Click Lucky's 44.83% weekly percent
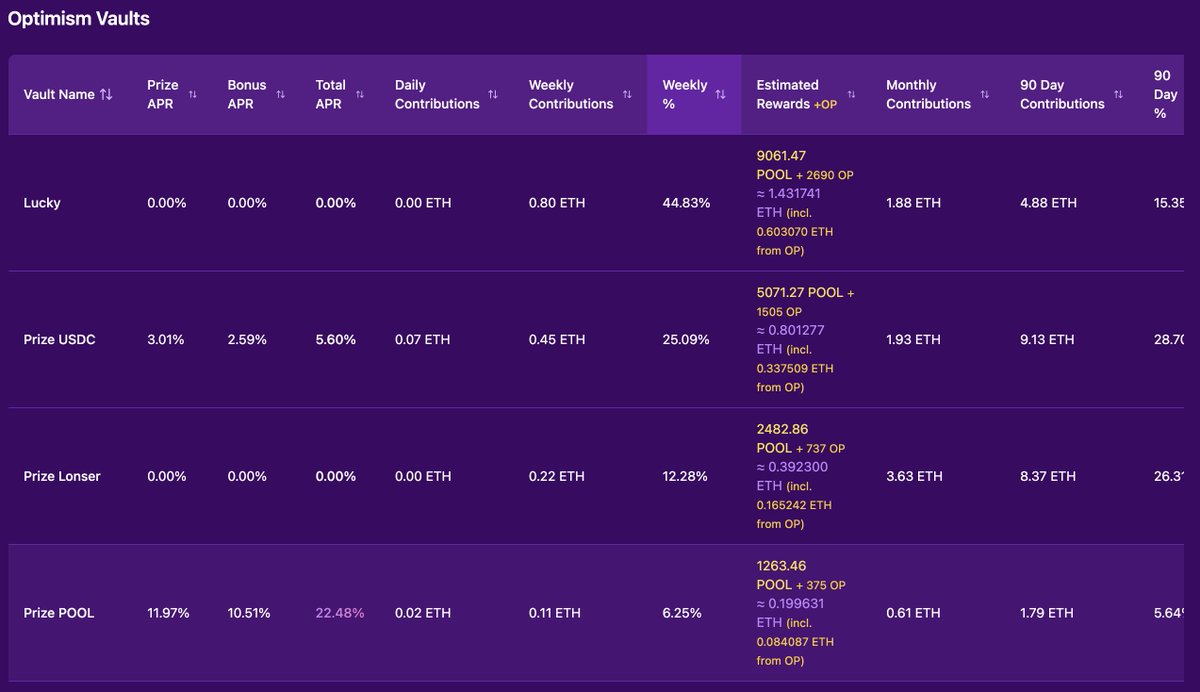This screenshot has width=1200, height=692. [x=687, y=203]
